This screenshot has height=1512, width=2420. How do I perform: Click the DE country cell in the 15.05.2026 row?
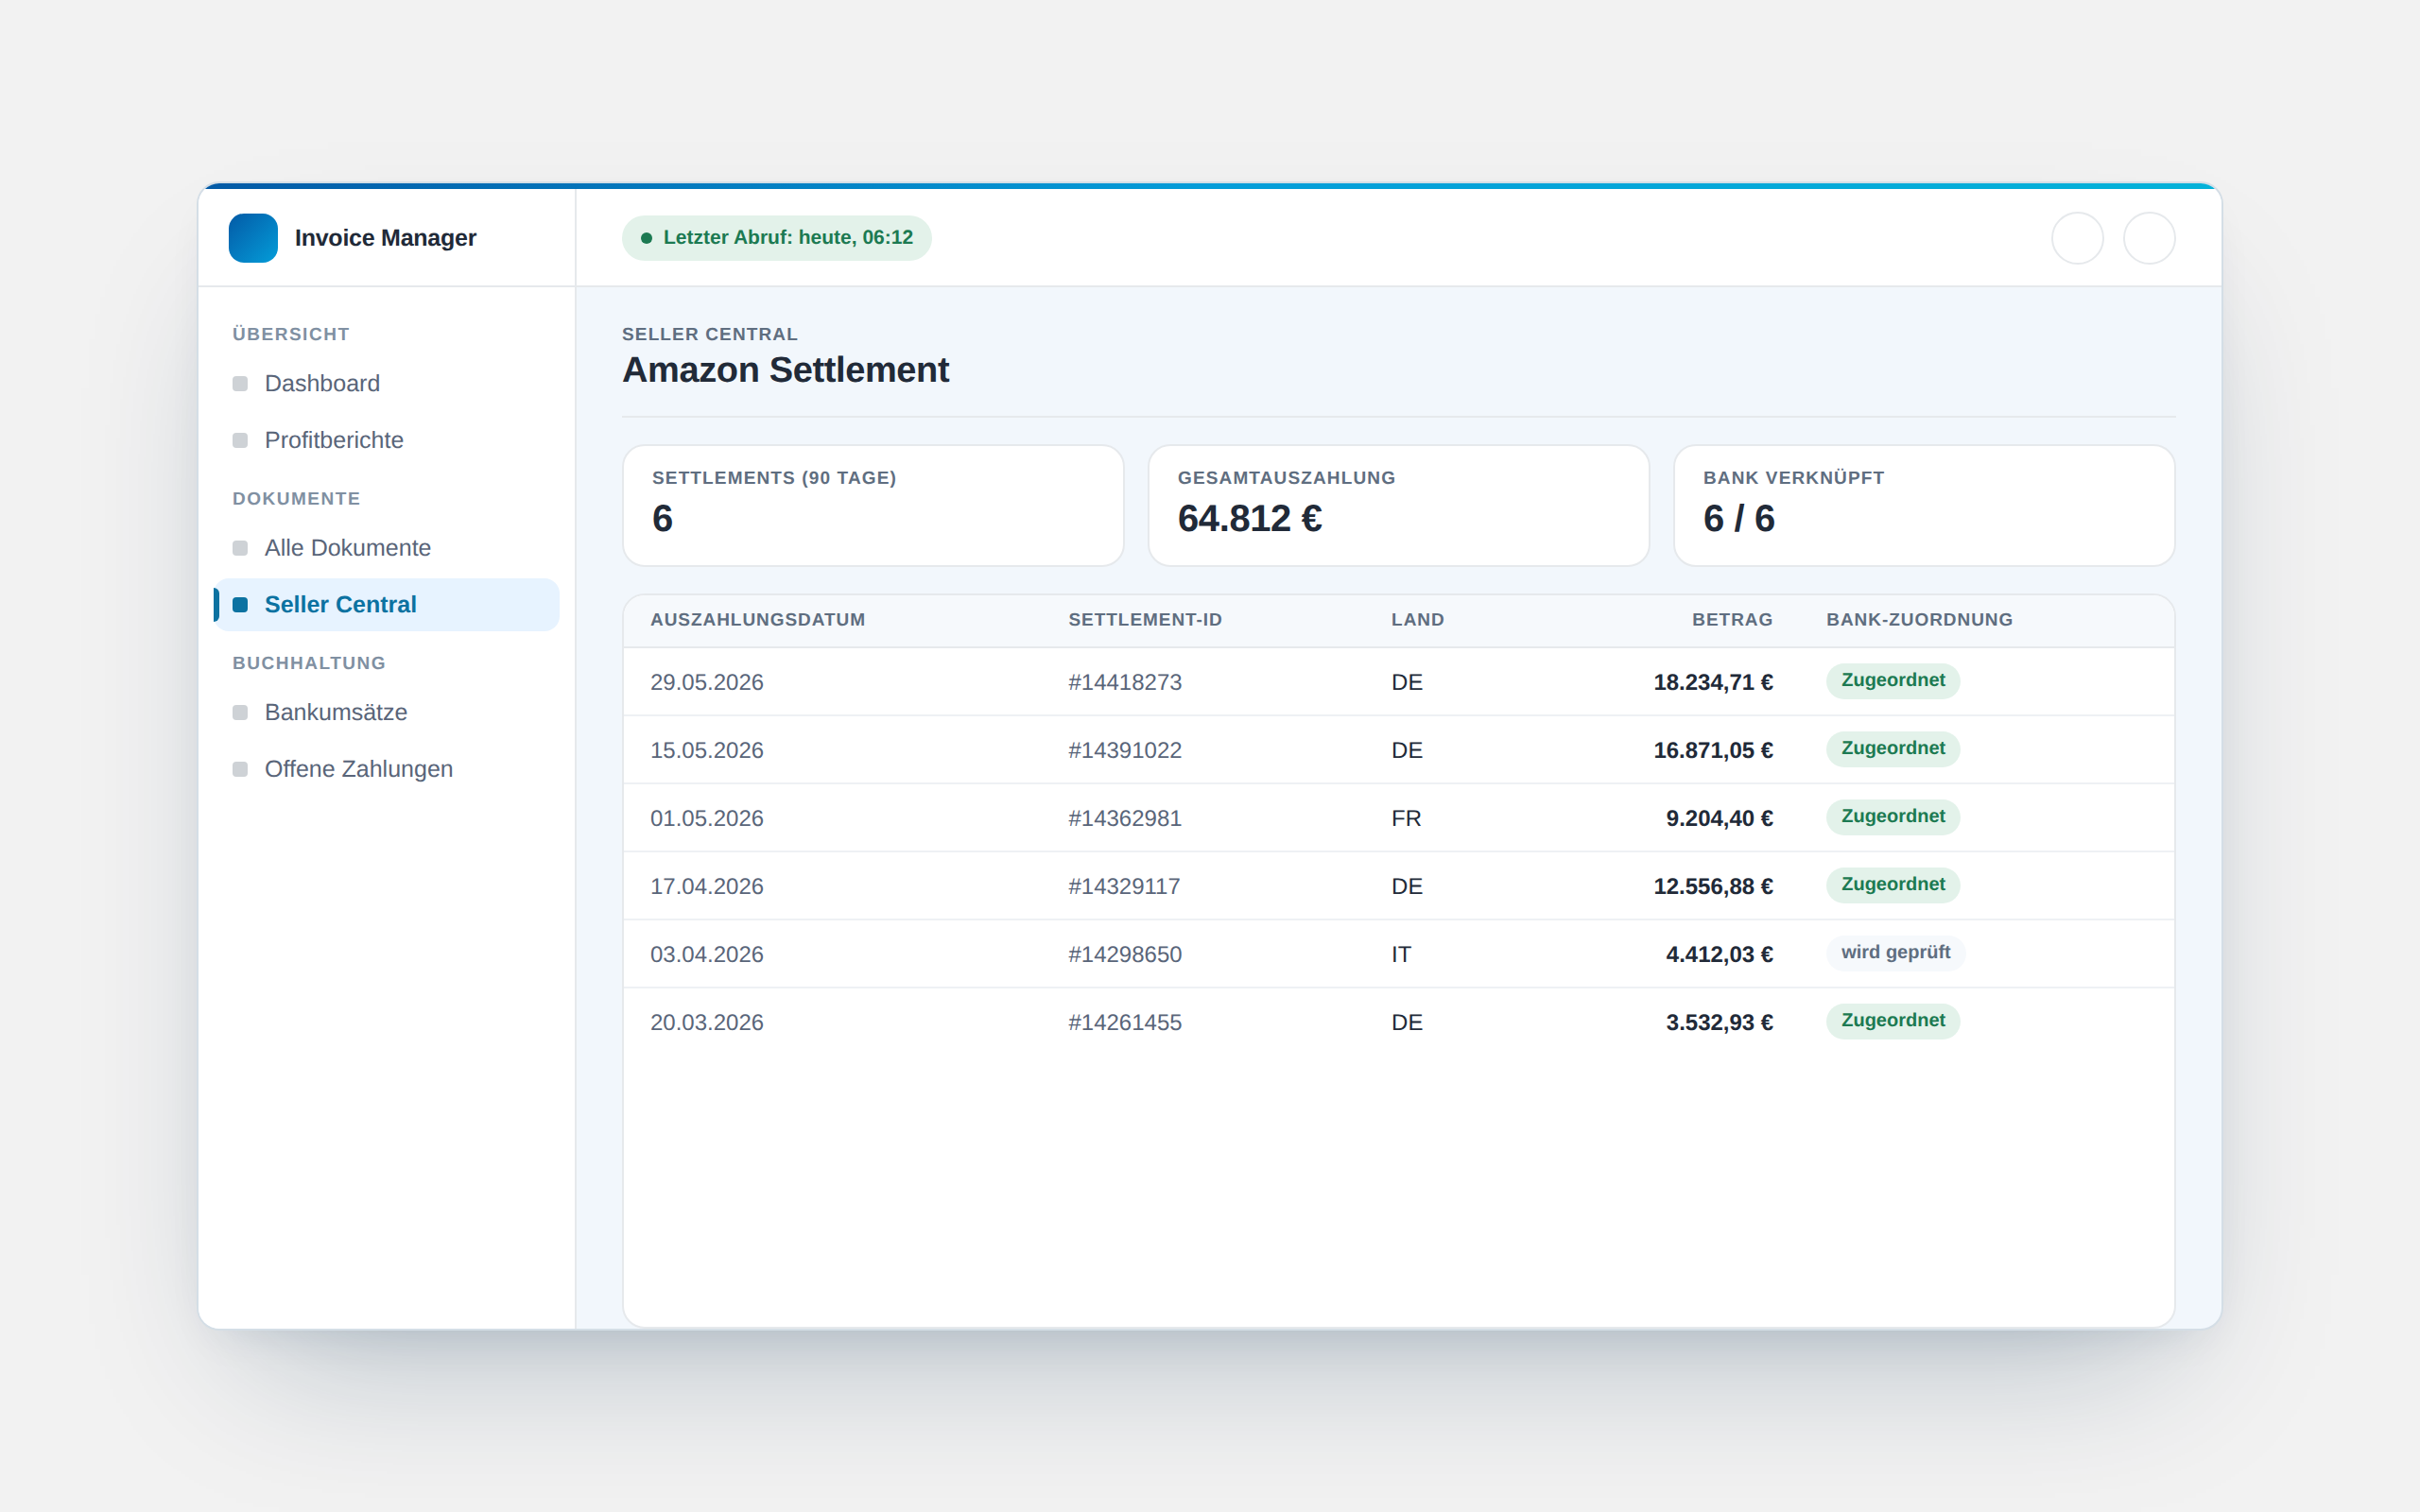[1407, 750]
